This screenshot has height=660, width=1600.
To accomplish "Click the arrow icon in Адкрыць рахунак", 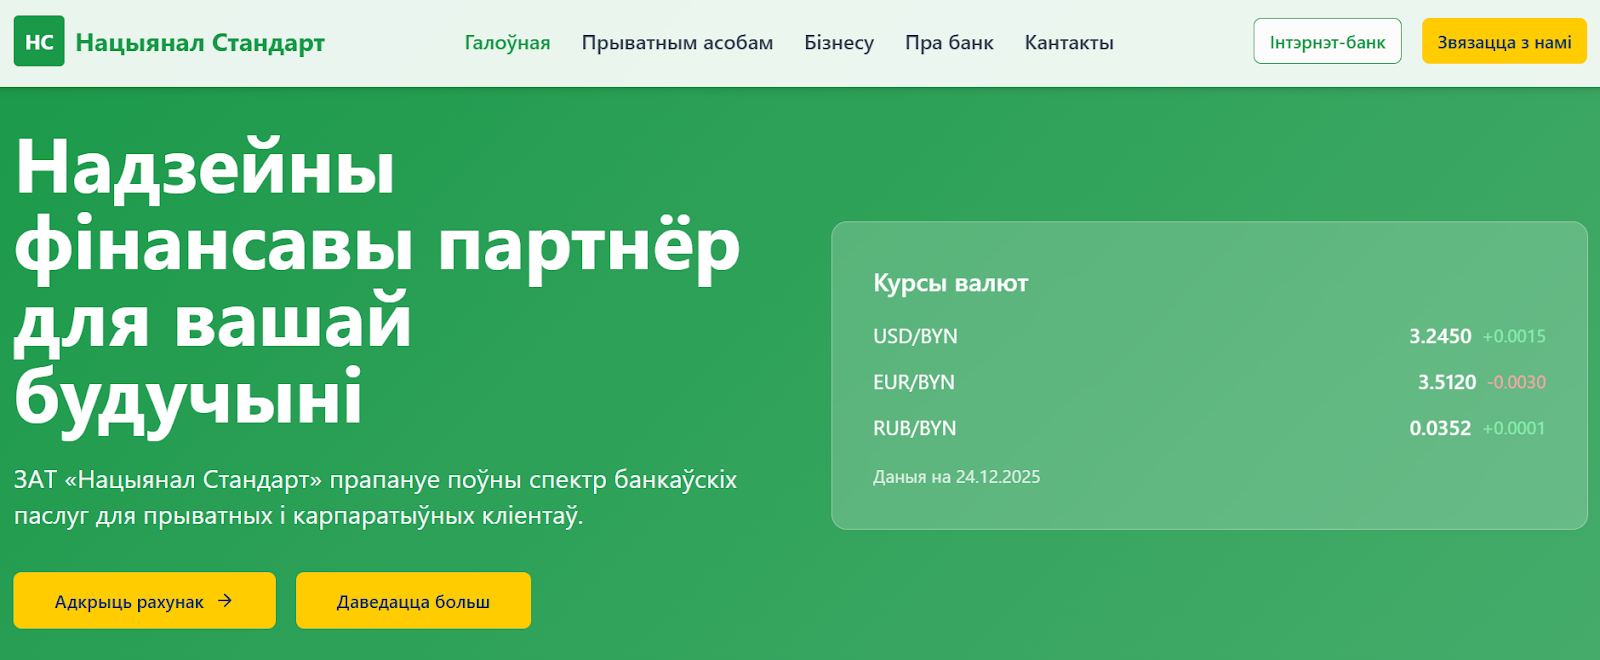I will pyautogui.click(x=225, y=601).
